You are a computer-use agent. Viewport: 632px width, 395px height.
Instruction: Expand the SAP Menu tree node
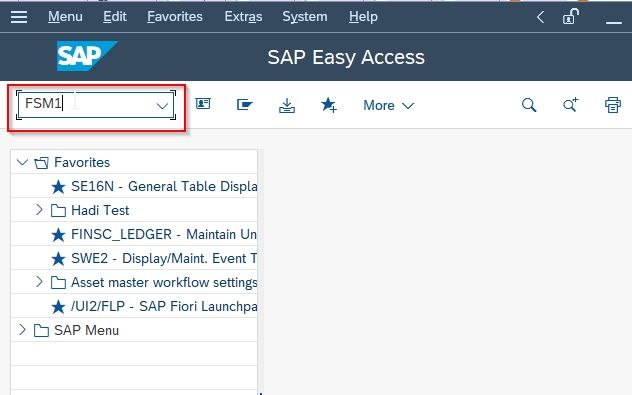[22, 330]
